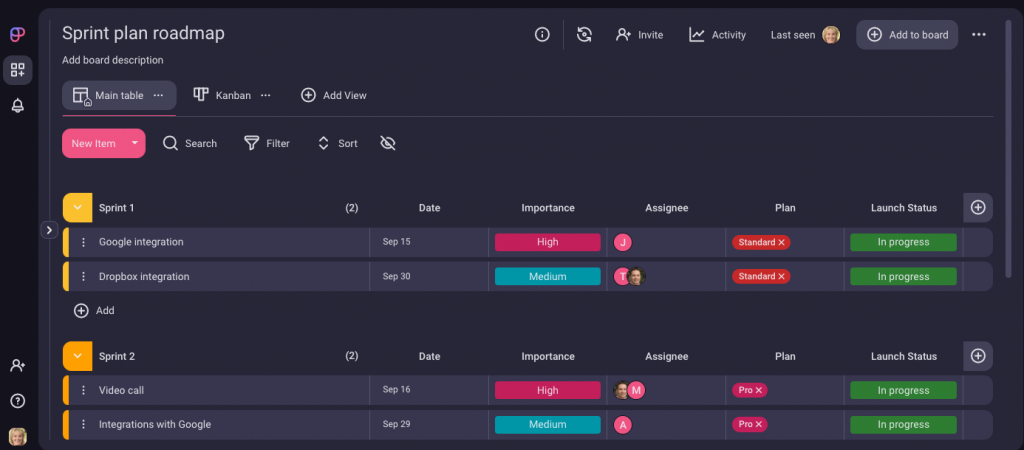The width and height of the screenshot is (1024, 450).
Task: Remove Pro tag from Video call row
Action: pyautogui.click(x=759, y=390)
